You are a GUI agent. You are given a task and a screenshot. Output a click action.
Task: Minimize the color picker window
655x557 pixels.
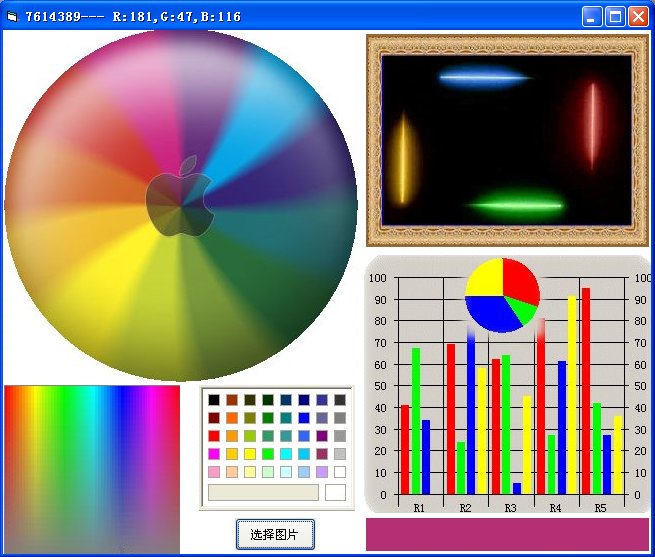pos(592,17)
